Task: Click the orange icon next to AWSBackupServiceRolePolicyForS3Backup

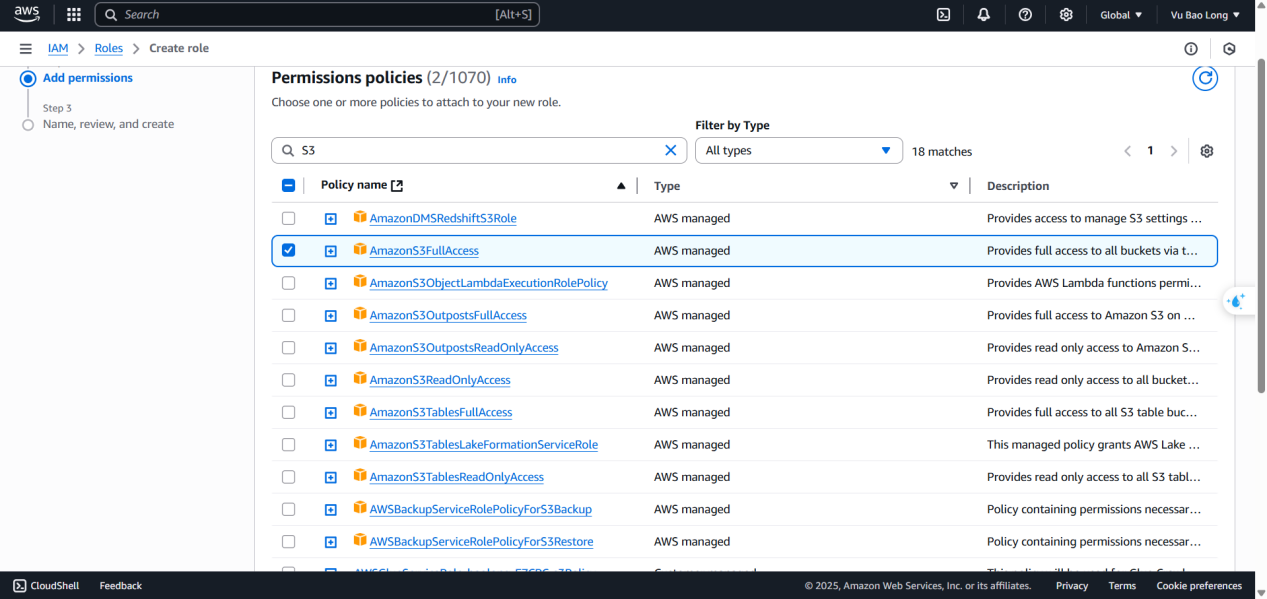Action: point(360,508)
